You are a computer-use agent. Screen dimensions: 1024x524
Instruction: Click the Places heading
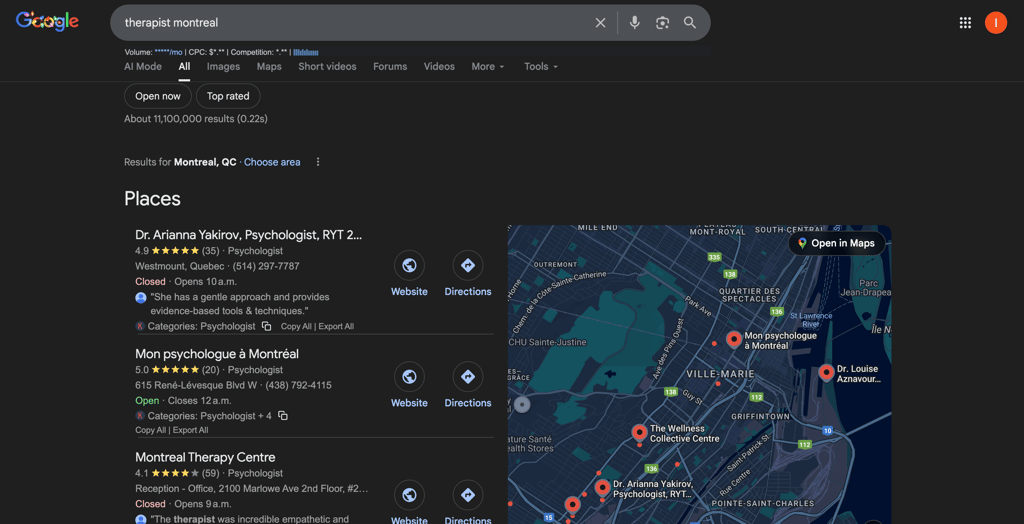[152, 199]
